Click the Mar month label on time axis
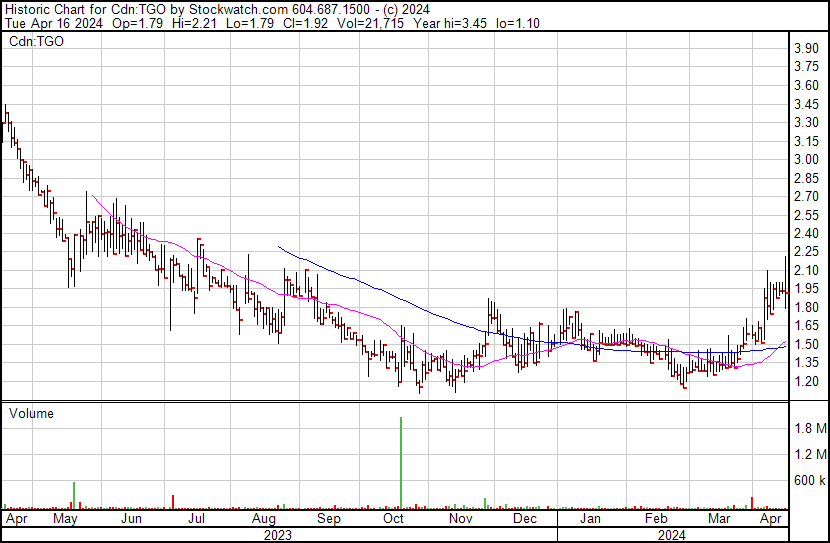Image resolution: width=830 pixels, height=543 pixels. (x=719, y=518)
